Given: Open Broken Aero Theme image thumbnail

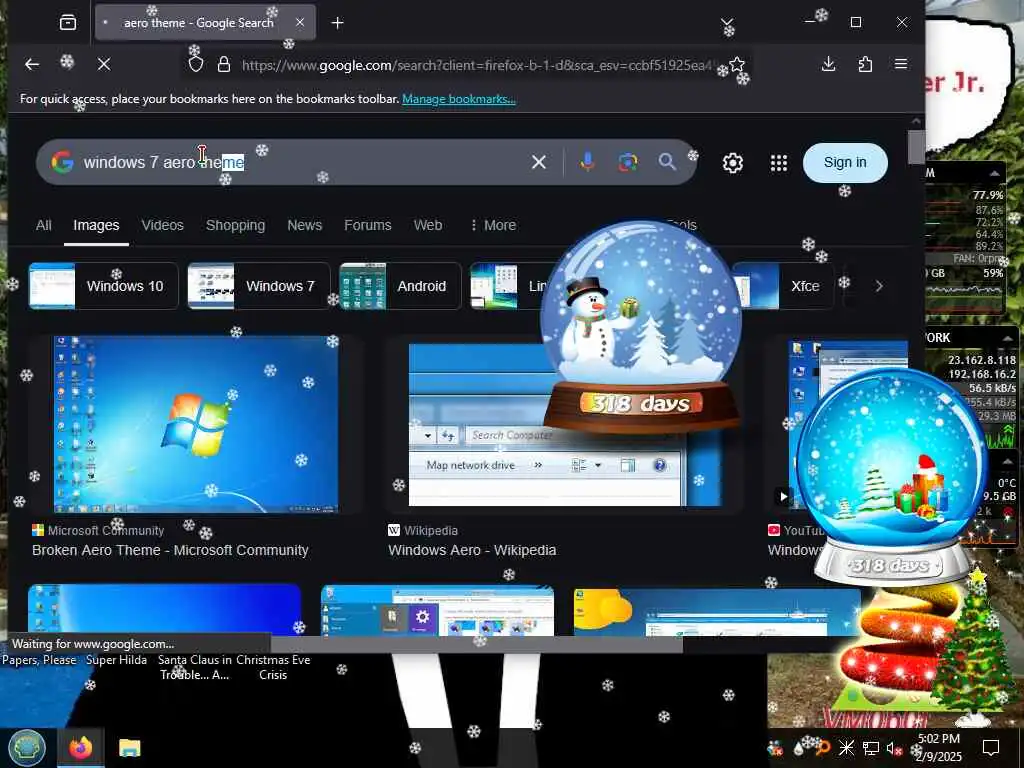Looking at the screenshot, I should [196, 424].
